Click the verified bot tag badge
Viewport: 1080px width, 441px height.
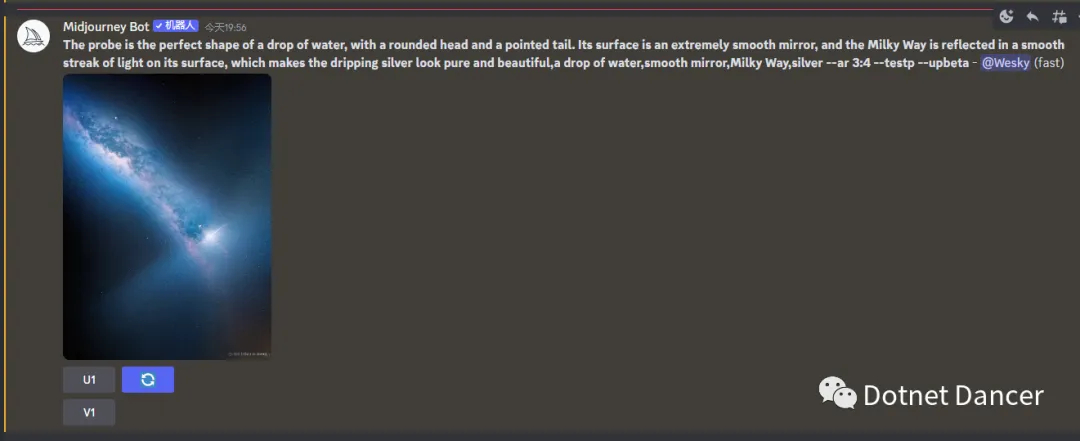click(176, 27)
